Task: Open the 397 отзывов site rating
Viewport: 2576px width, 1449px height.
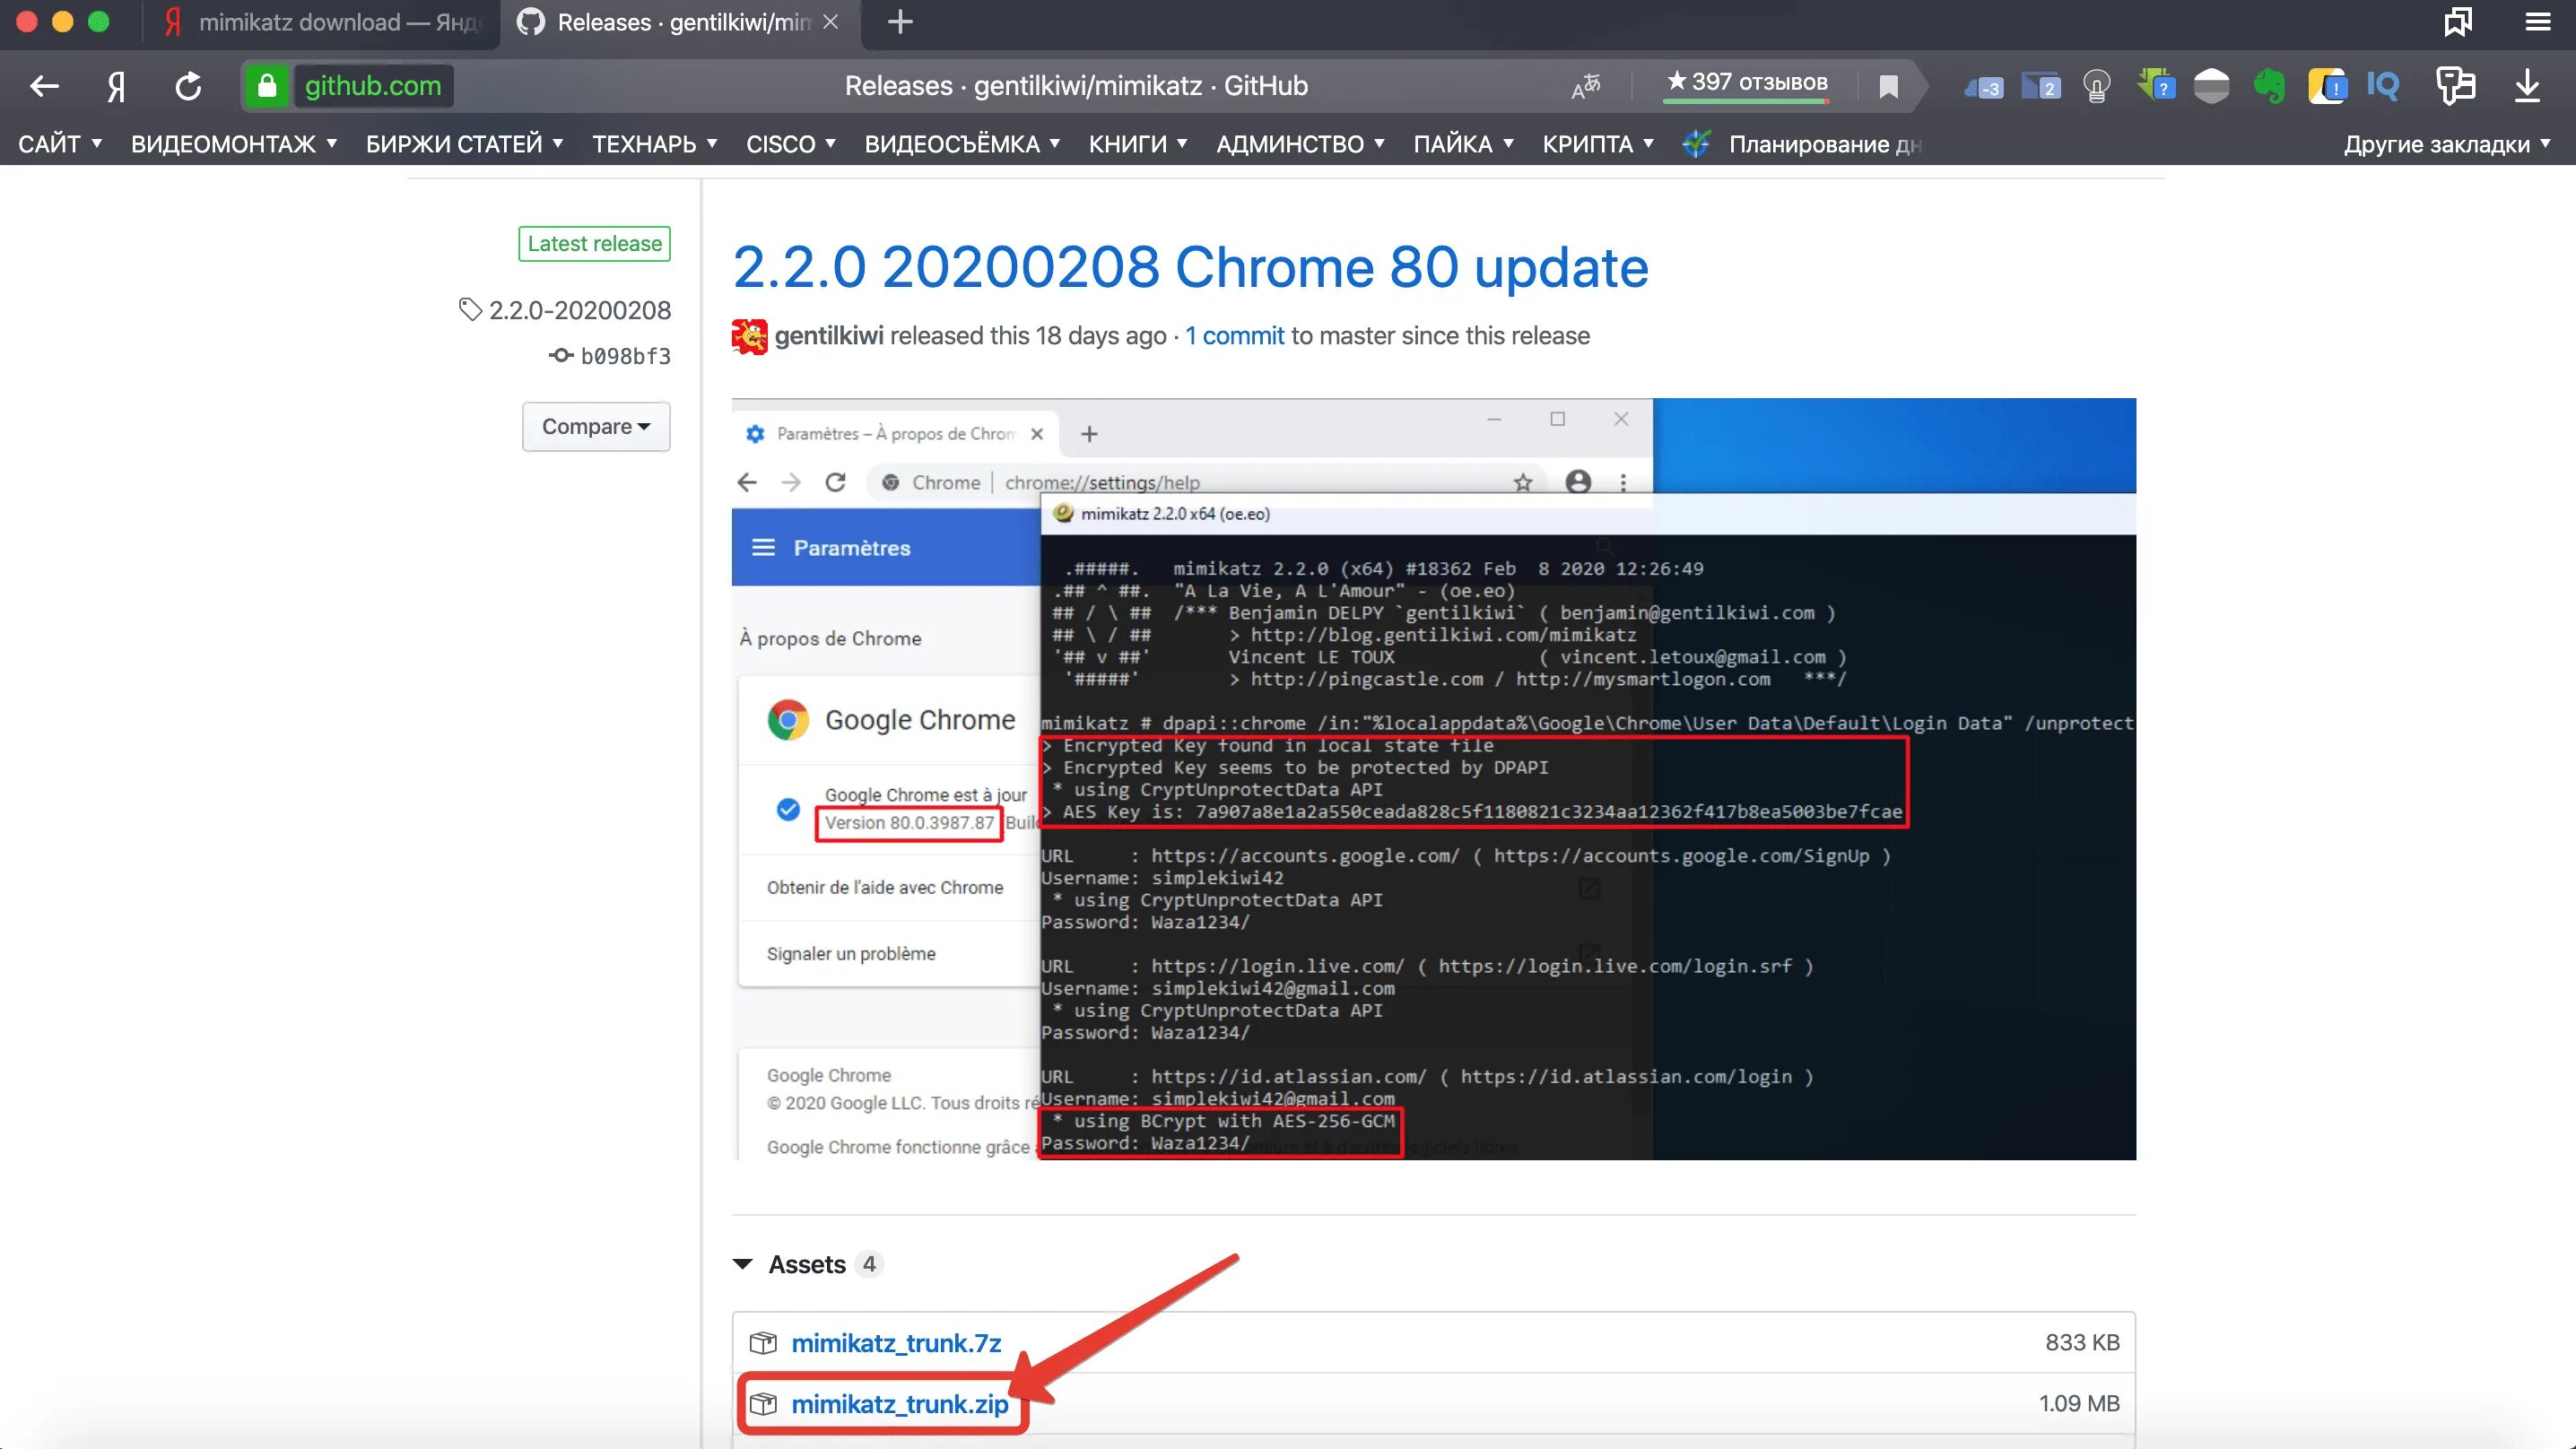Action: [1747, 83]
